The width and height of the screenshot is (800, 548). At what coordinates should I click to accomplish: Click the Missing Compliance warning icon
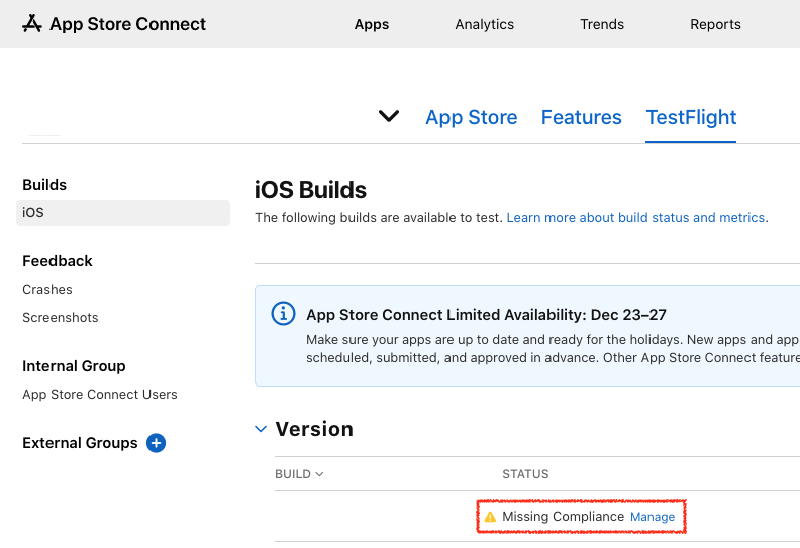[x=490, y=517]
